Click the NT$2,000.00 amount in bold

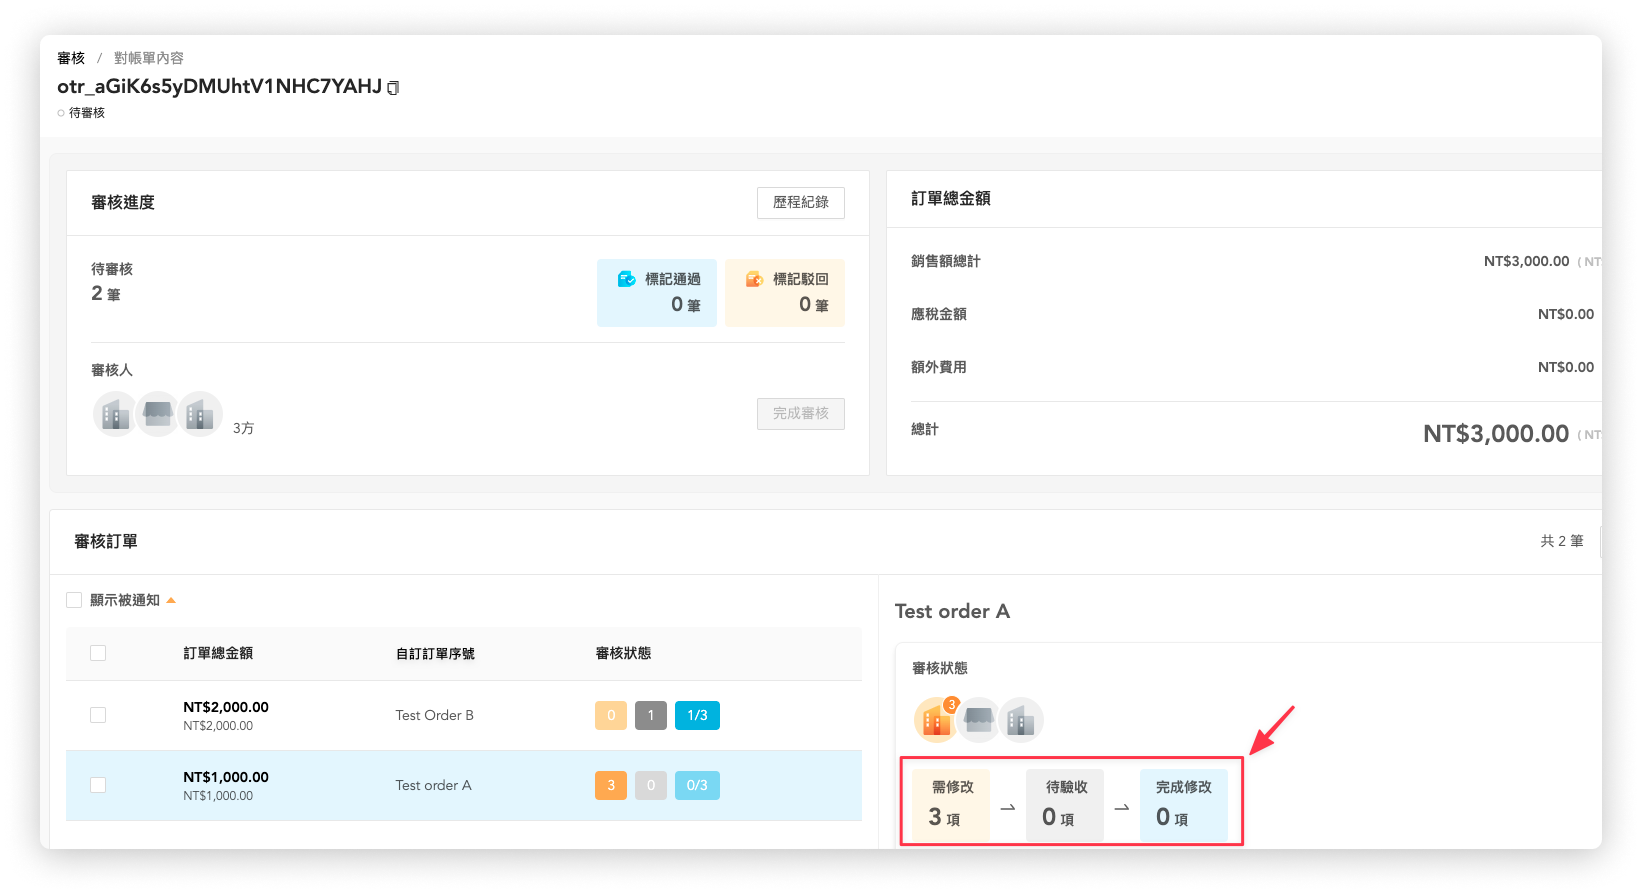pos(226,707)
